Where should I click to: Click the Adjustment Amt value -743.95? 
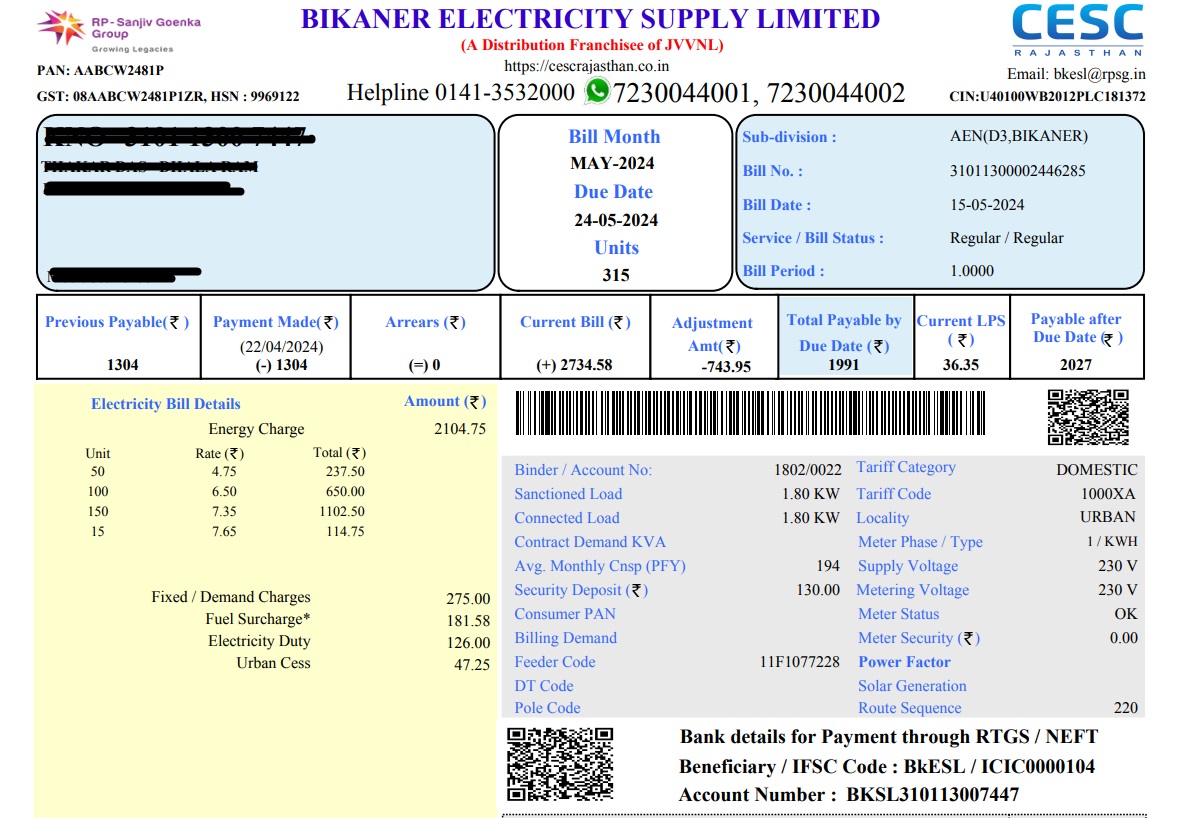click(x=726, y=367)
